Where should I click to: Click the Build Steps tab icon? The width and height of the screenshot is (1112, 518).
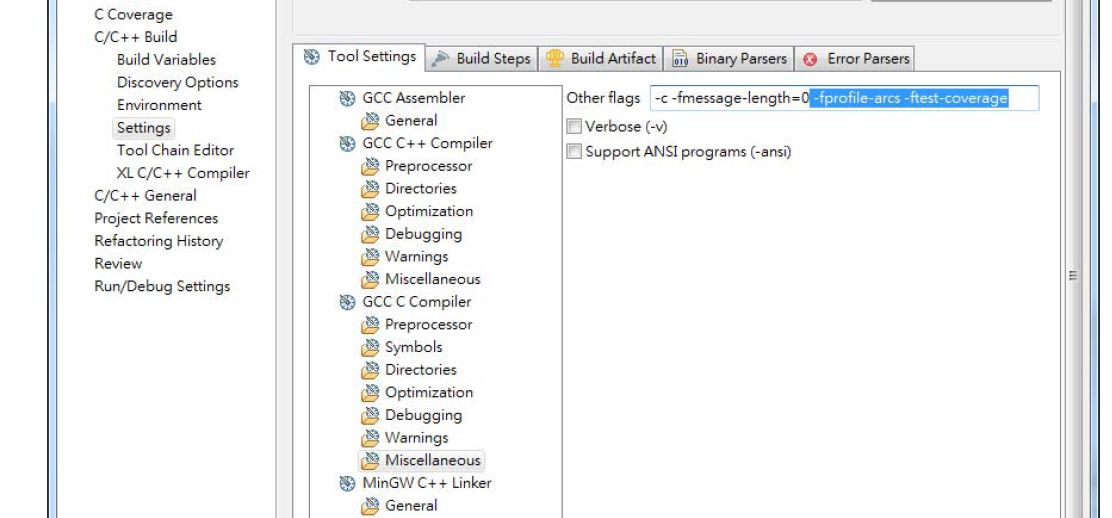click(x=440, y=59)
